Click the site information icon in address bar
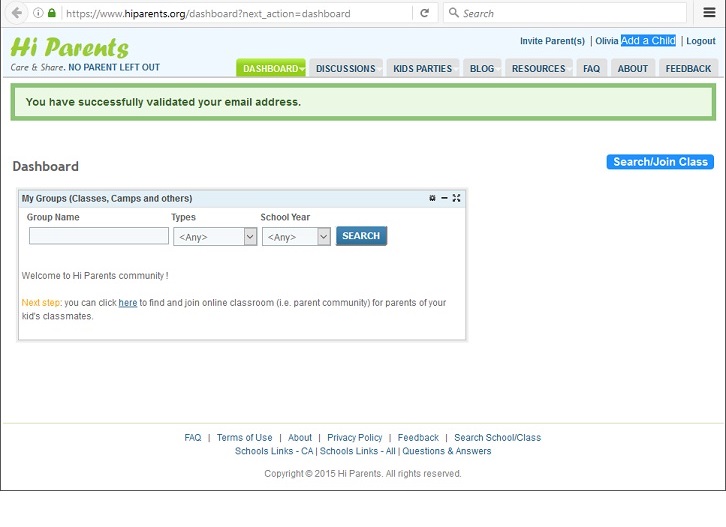The height and width of the screenshot is (527, 726). 38,13
